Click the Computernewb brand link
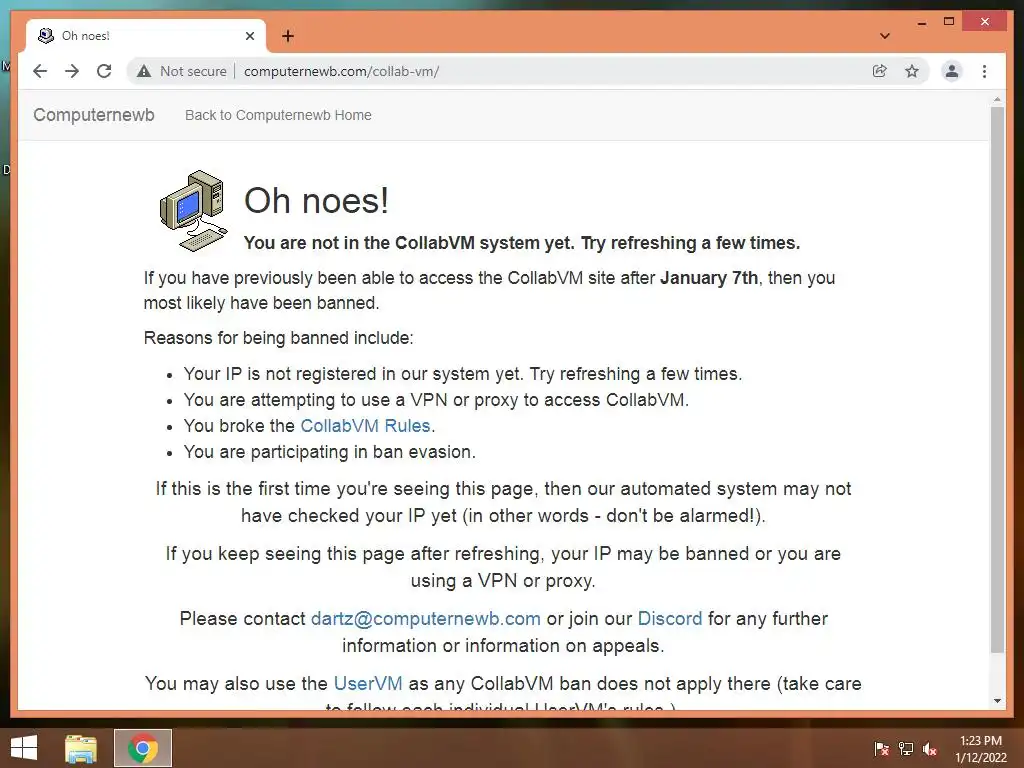The image size is (1024, 768). pyautogui.click(x=94, y=115)
